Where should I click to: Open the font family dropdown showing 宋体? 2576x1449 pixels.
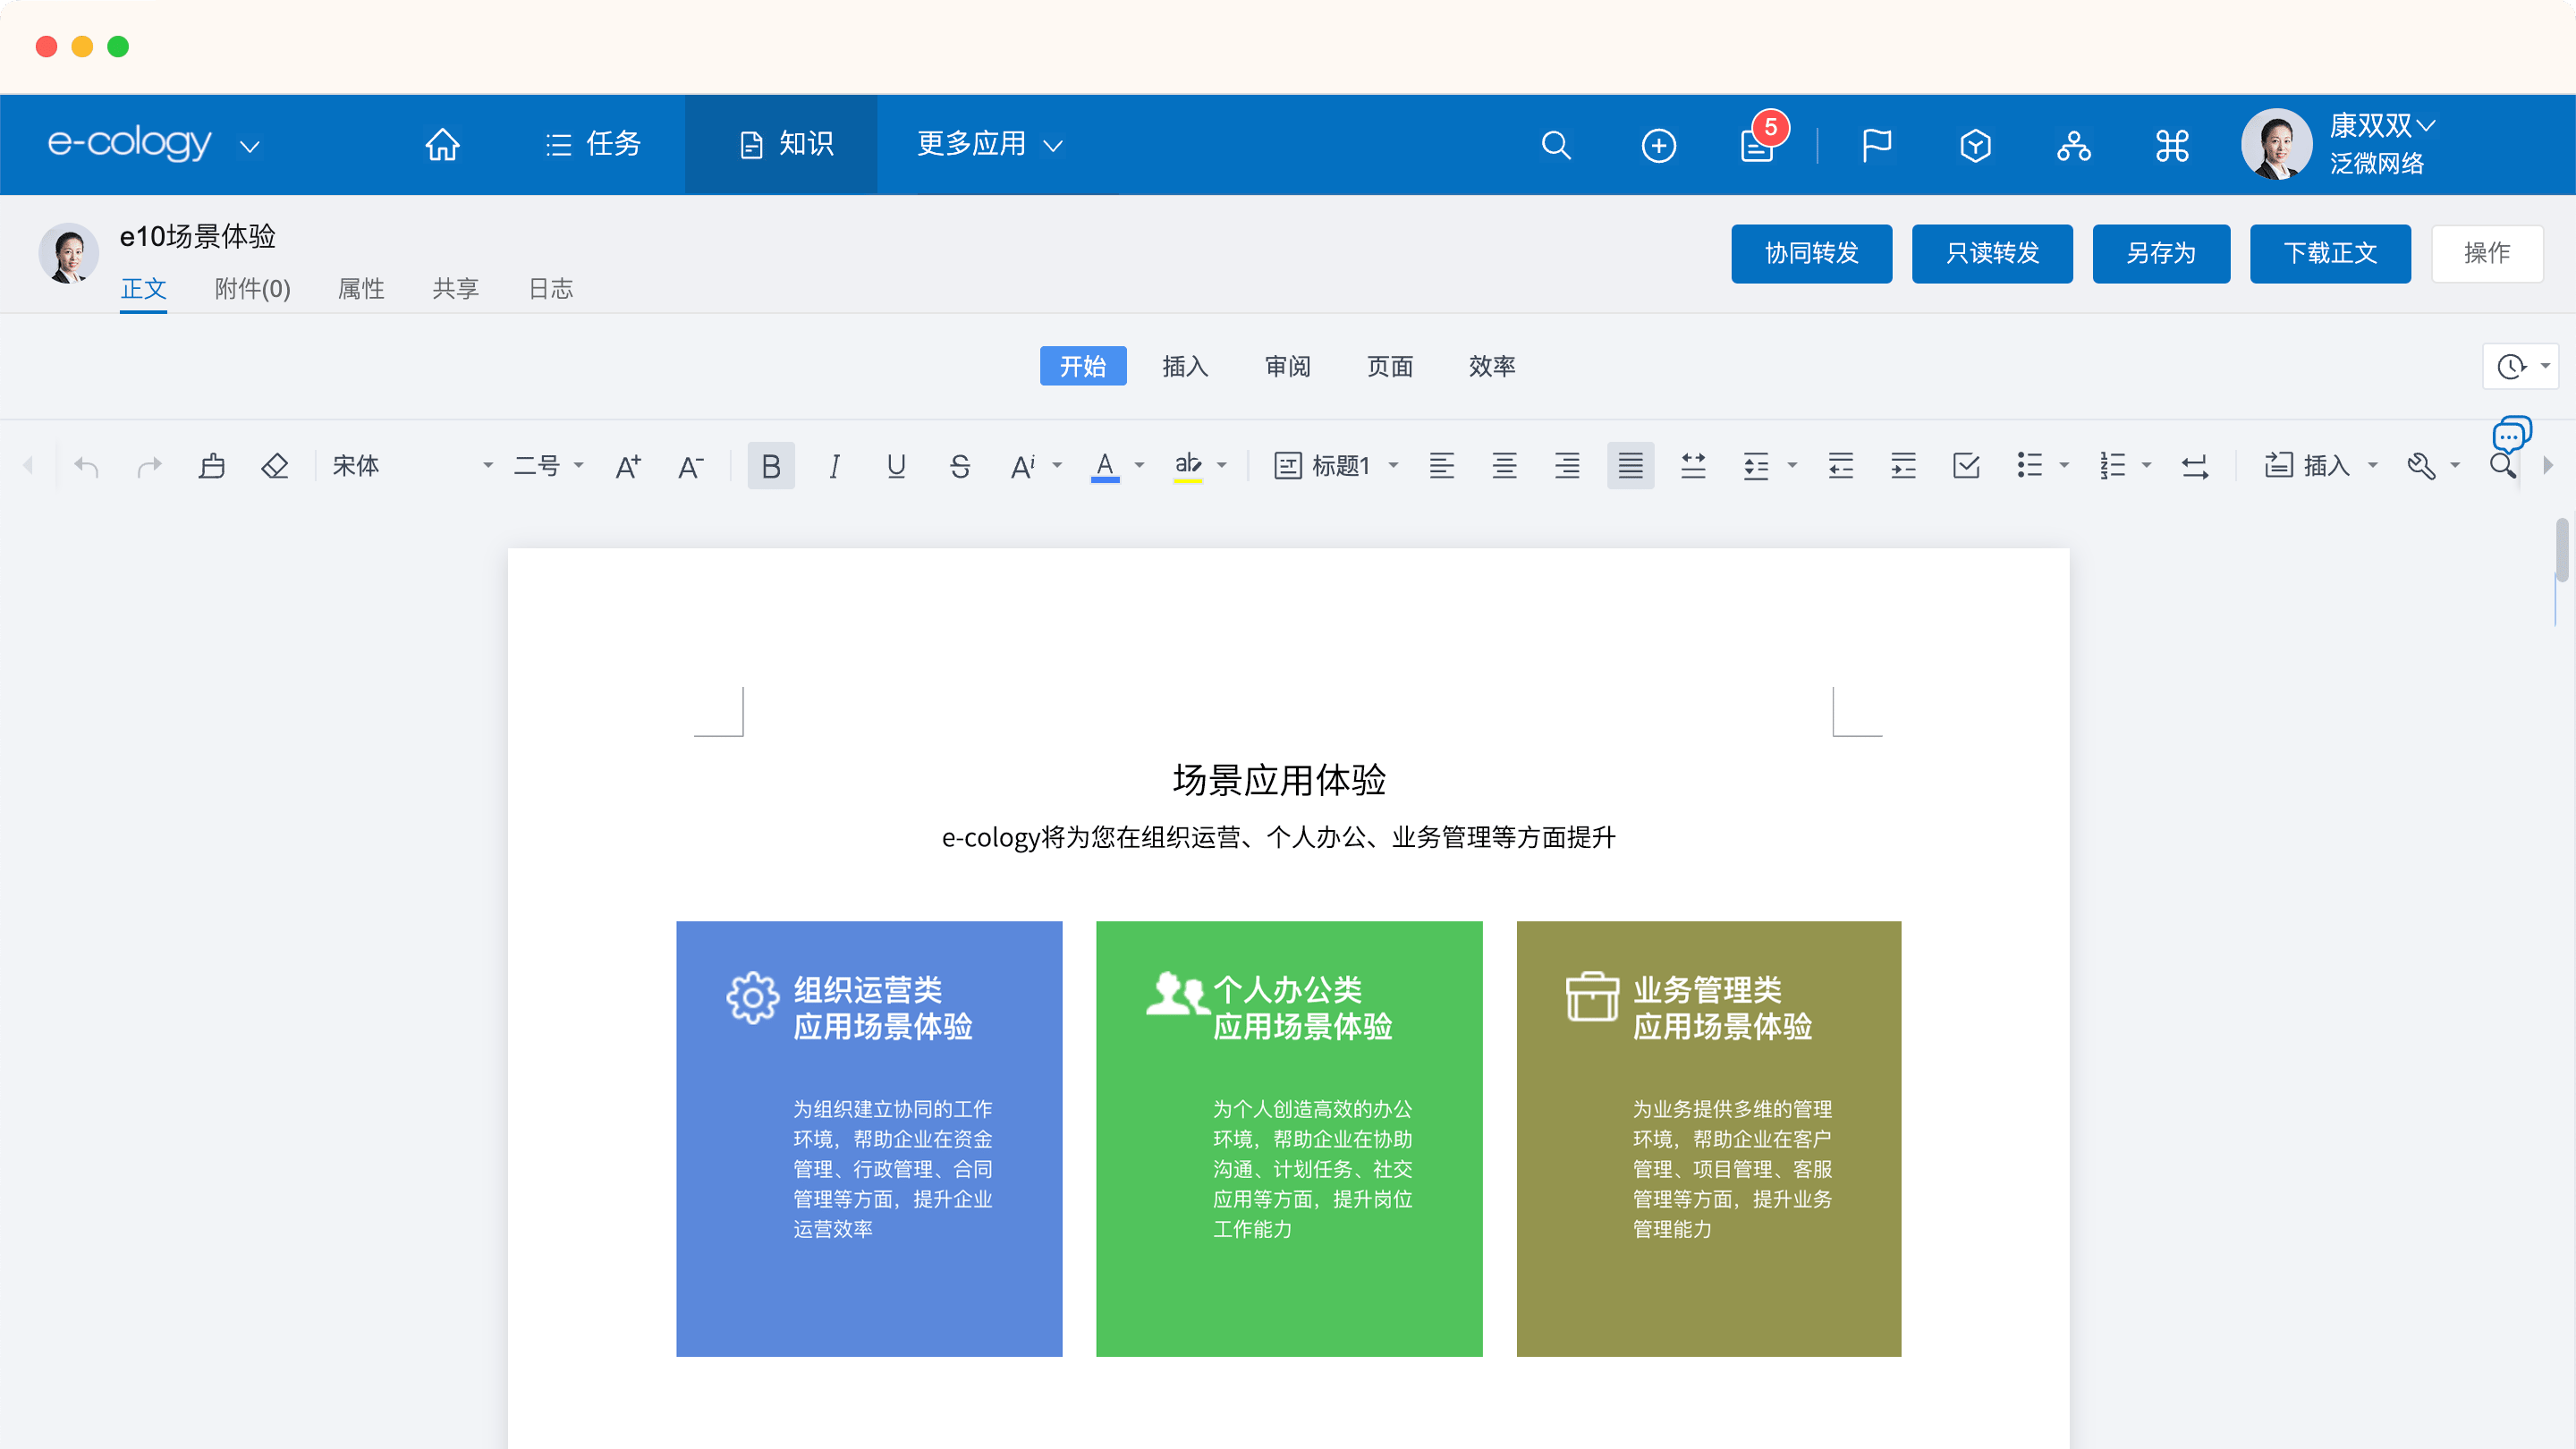(x=412, y=466)
